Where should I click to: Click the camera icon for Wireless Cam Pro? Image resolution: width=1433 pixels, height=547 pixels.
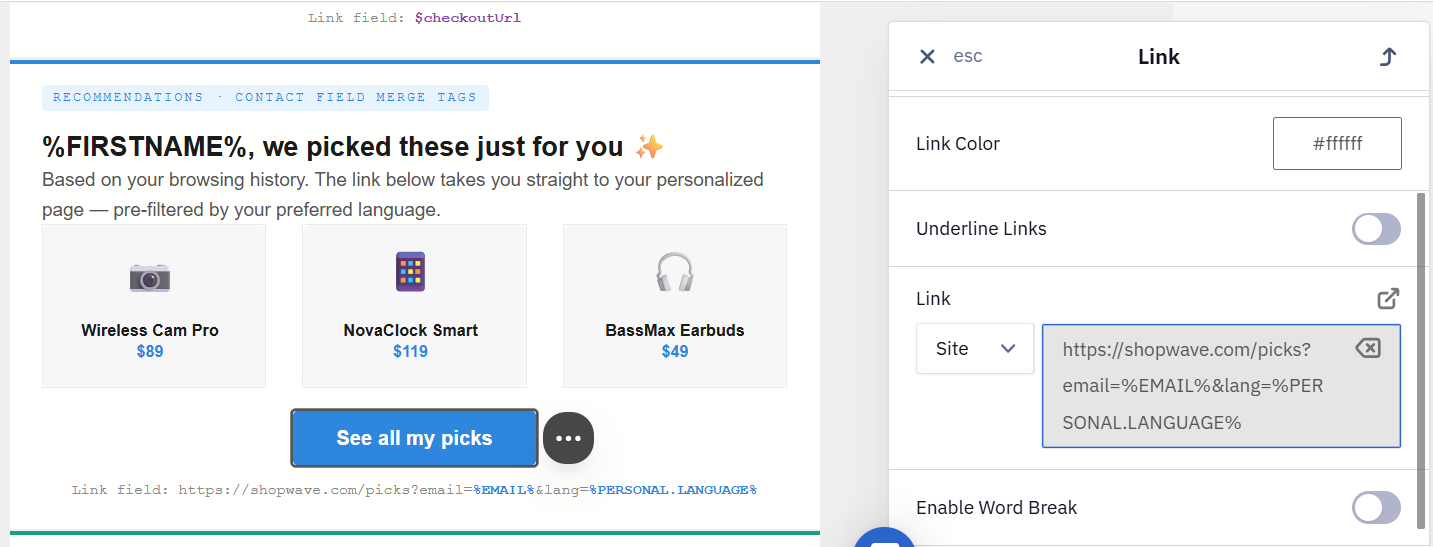coord(150,276)
